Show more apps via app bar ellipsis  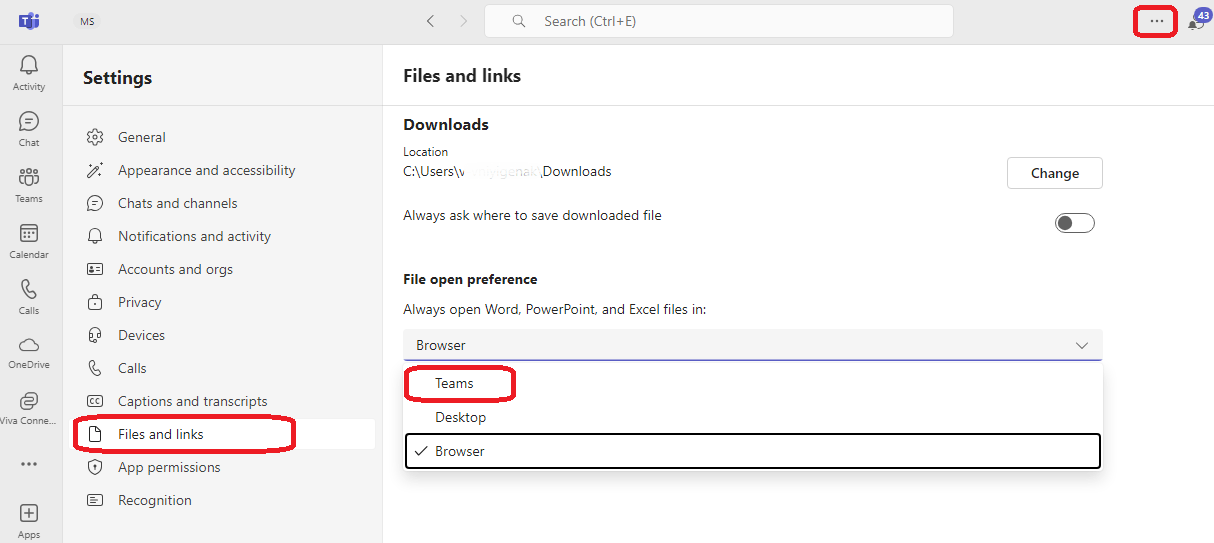pyautogui.click(x=29, y=464)
